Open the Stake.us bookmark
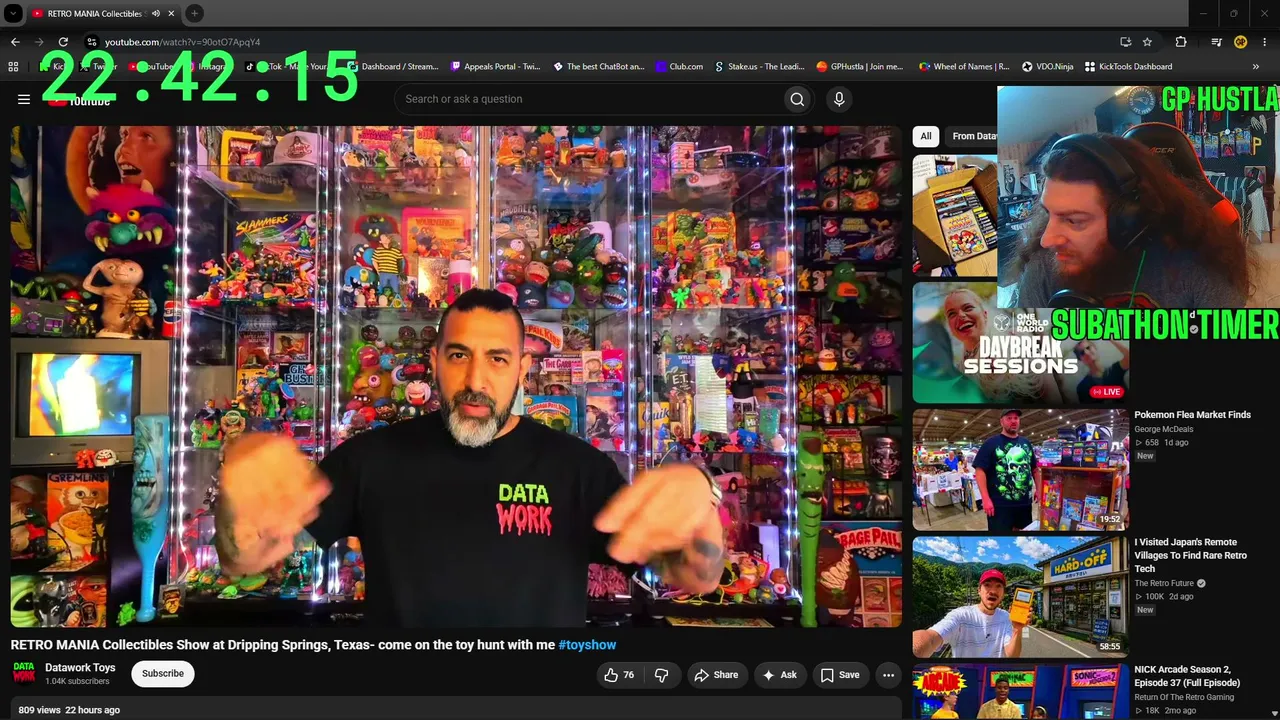Screen dimensions: 1280x720 coord(759,67)
